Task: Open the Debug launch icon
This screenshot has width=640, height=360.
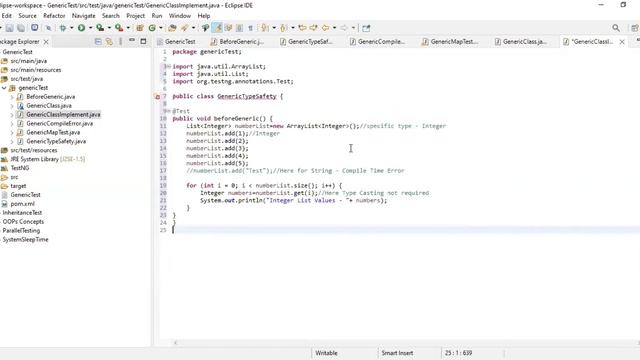Action: [63, 28]
